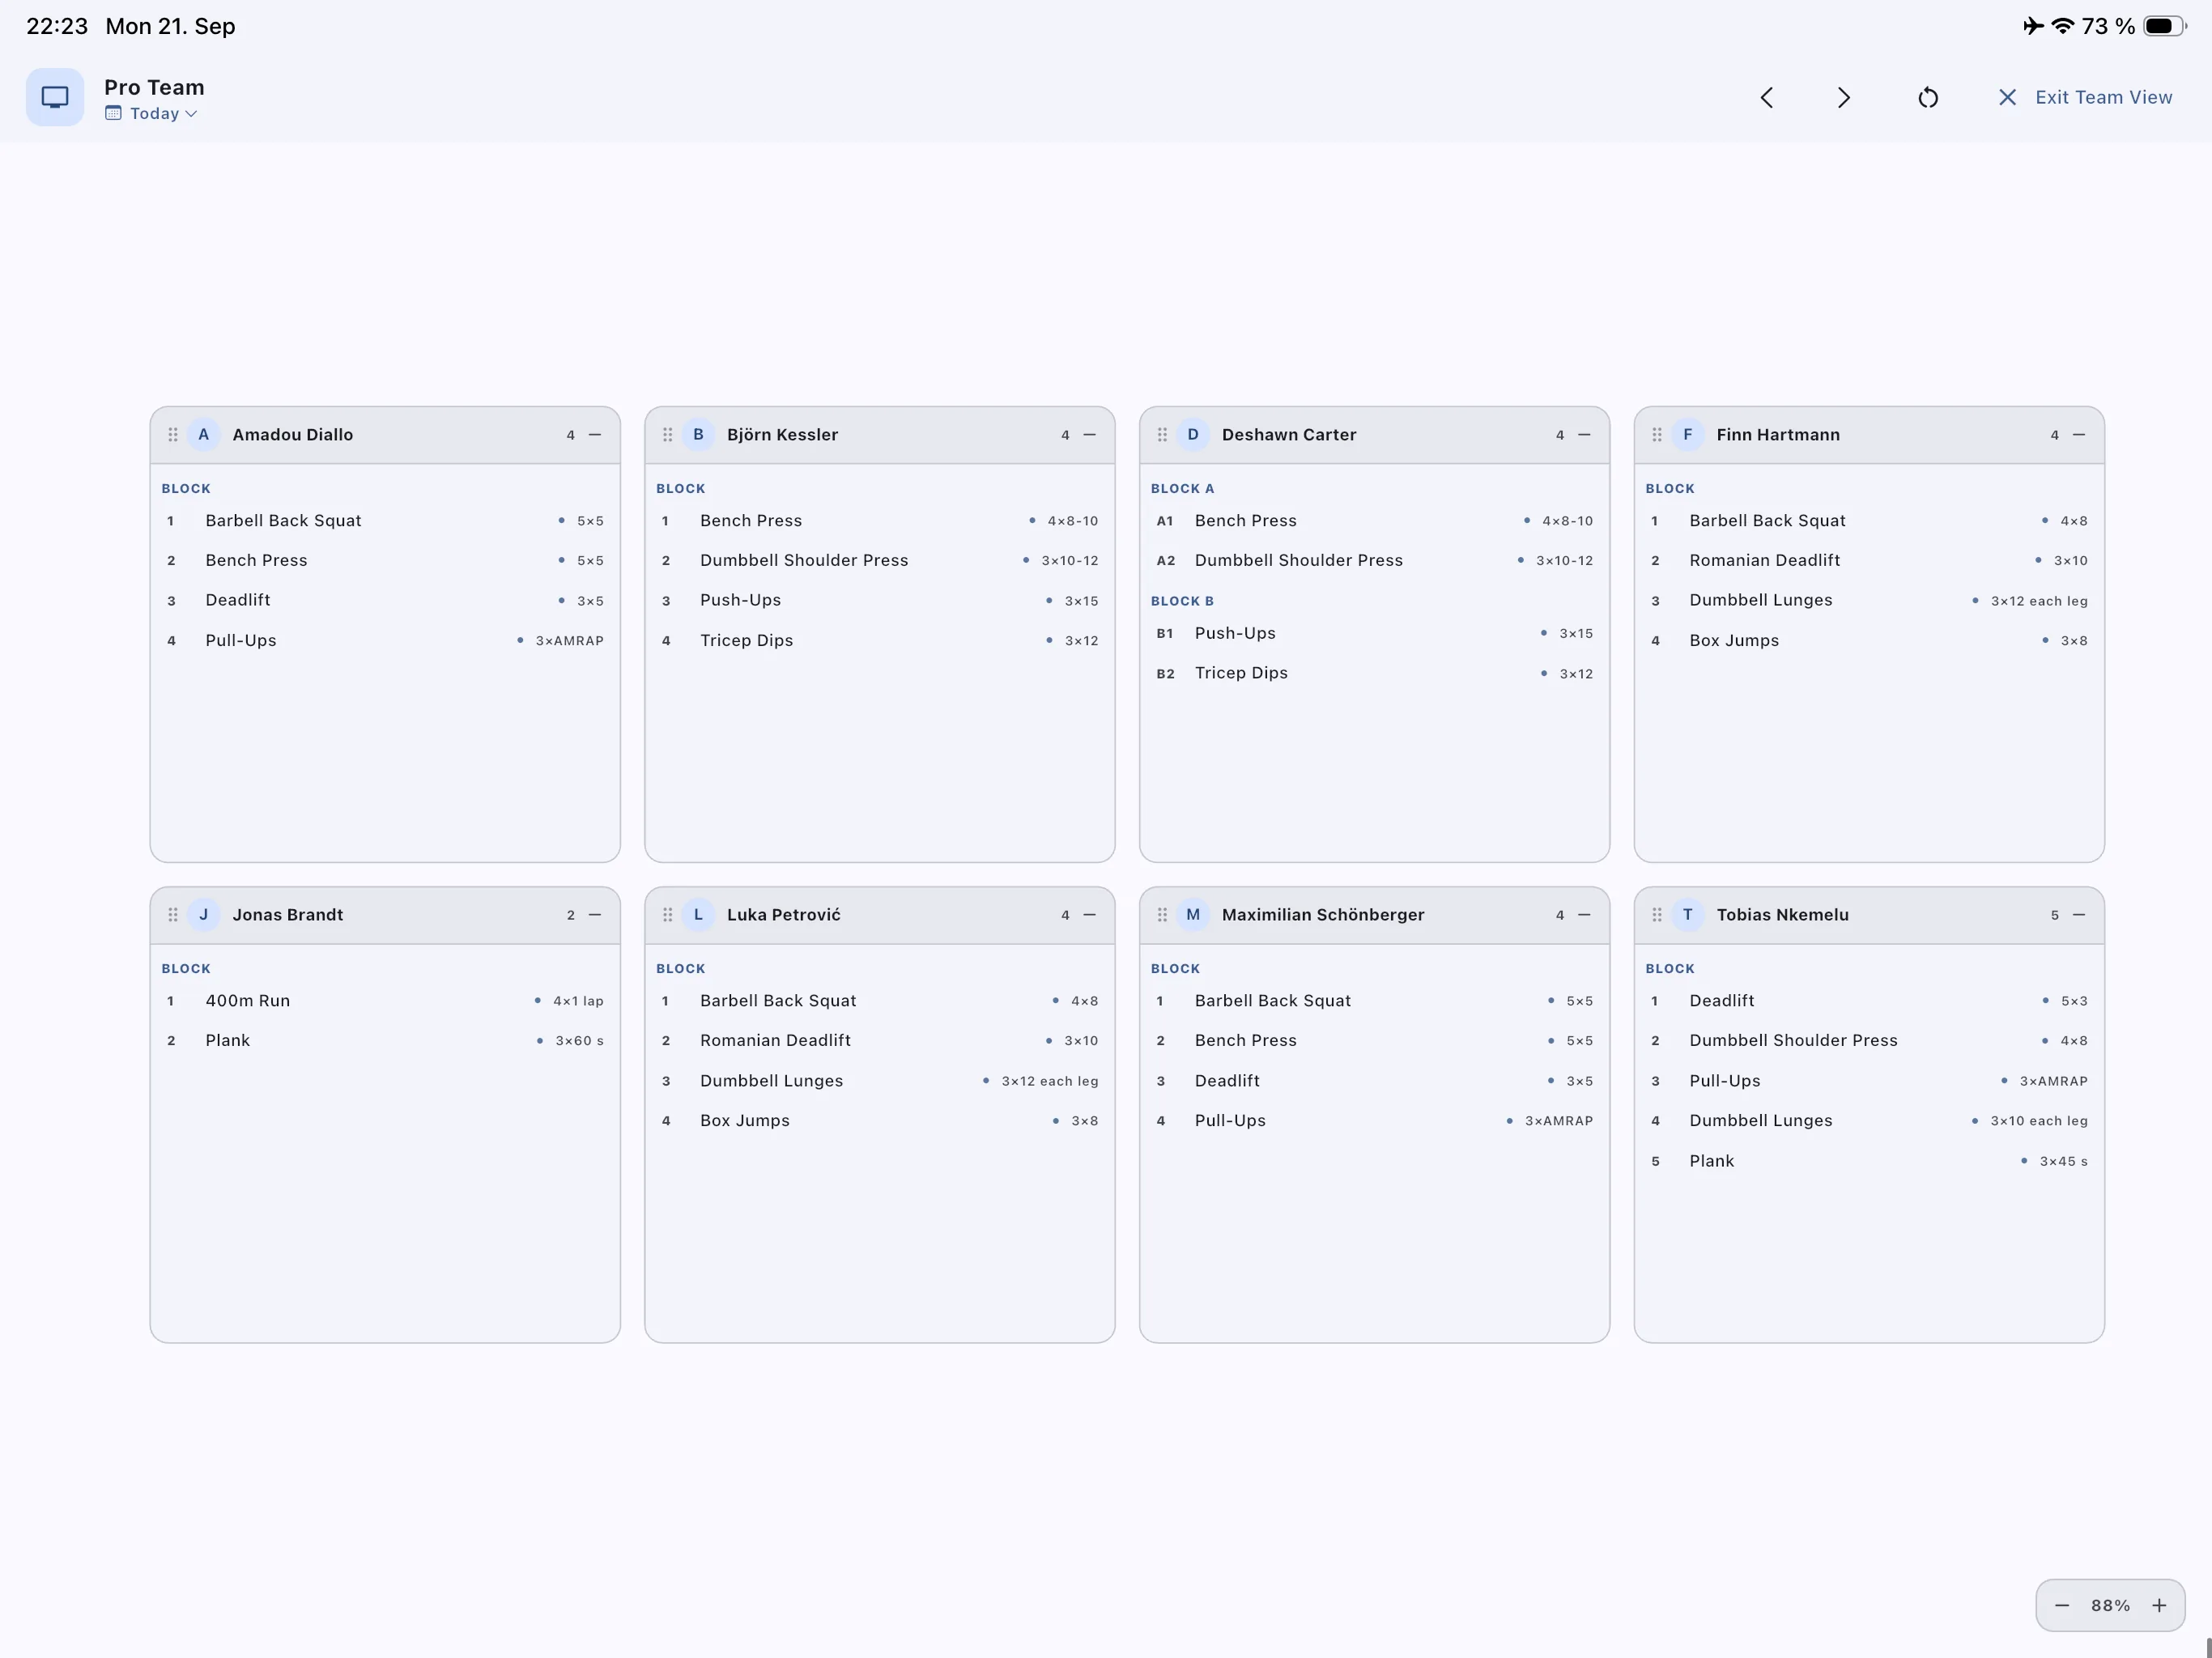Refresh the team view
Screen dimensions: 2212x1658
point(1928,97)
